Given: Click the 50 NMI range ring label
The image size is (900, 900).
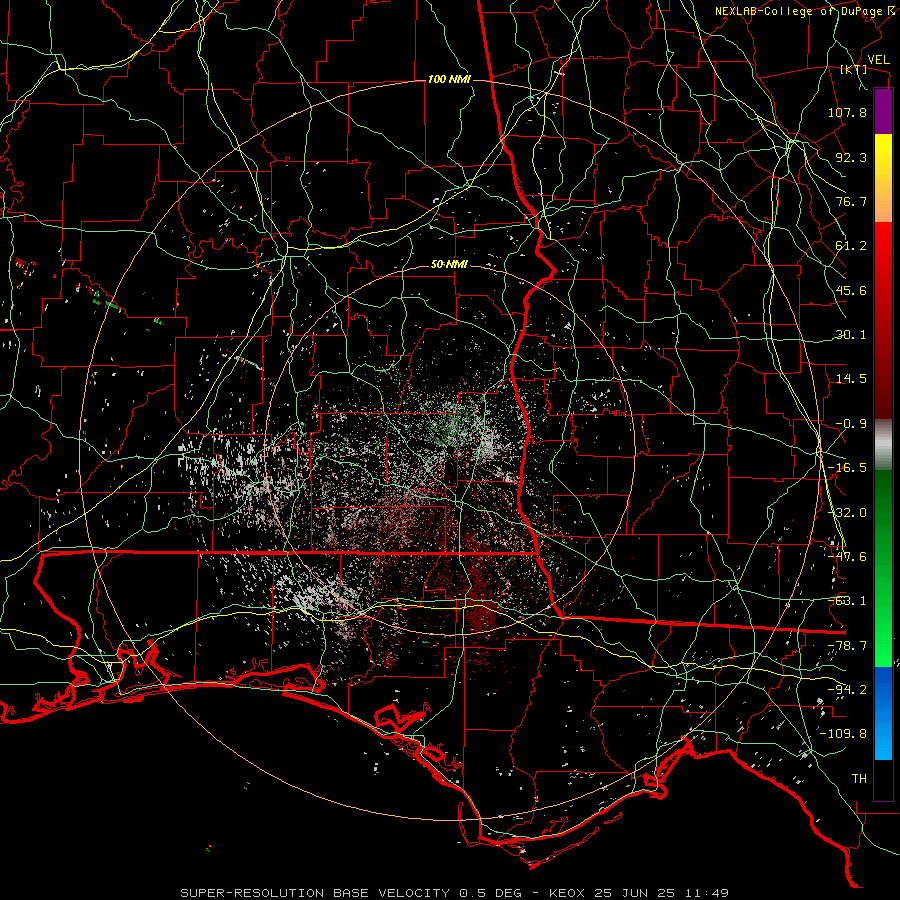Looking at the screenshot, I should 449,265.
